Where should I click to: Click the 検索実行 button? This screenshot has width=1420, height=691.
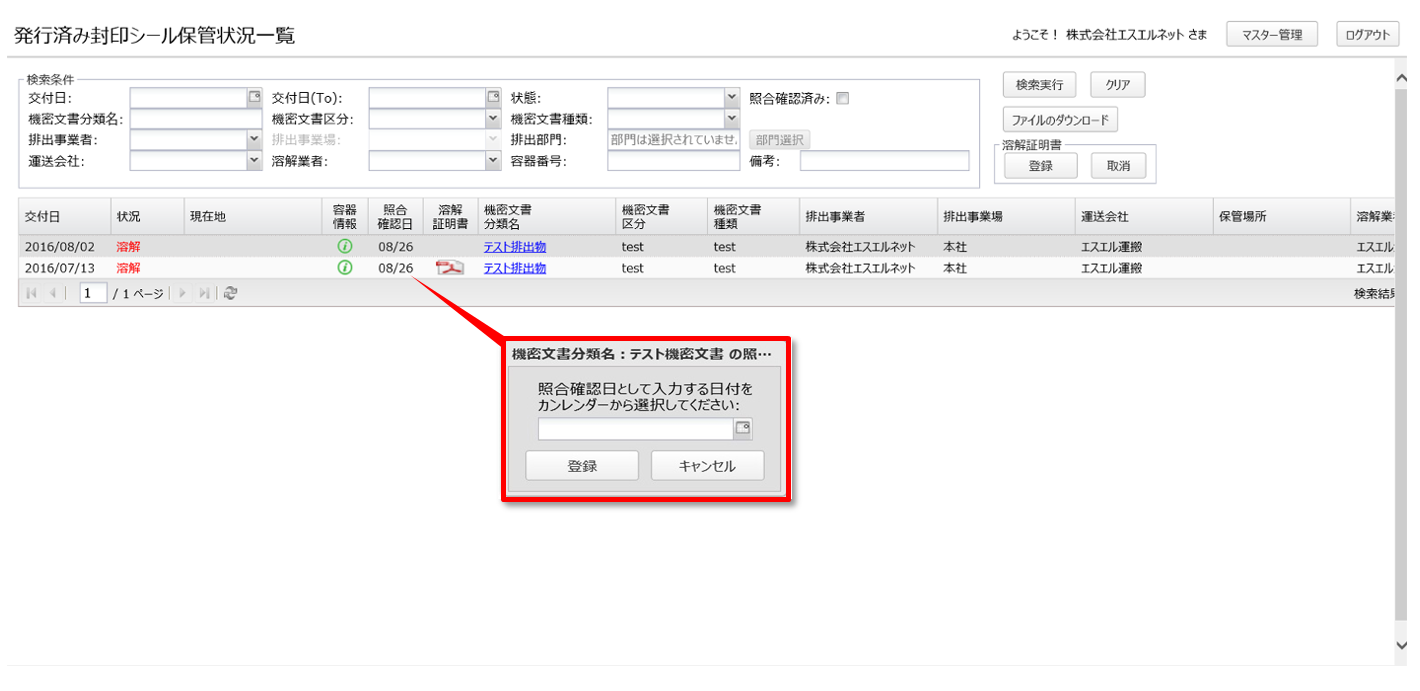pos(1039,85)
